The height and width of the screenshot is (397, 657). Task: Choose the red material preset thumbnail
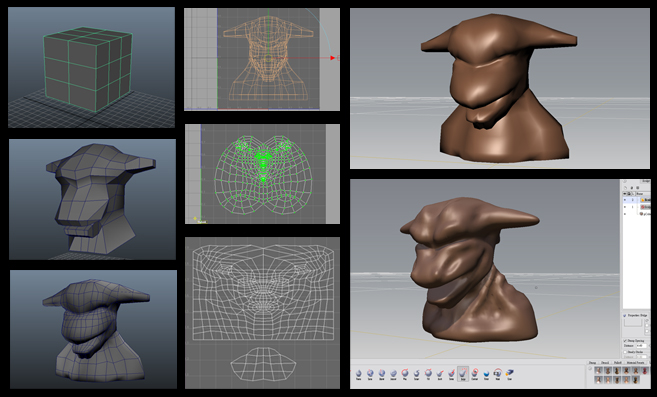[x=645, y=371]
